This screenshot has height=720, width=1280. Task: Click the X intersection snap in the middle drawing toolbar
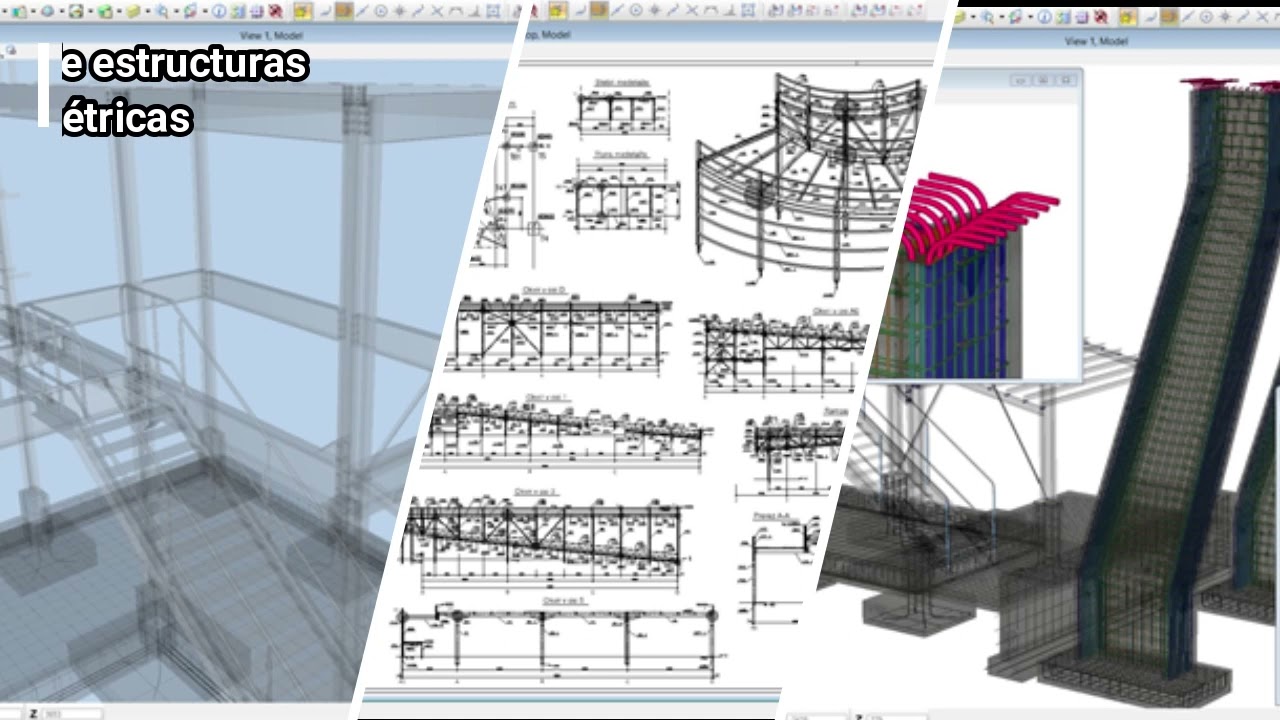[x=692, y=11]
